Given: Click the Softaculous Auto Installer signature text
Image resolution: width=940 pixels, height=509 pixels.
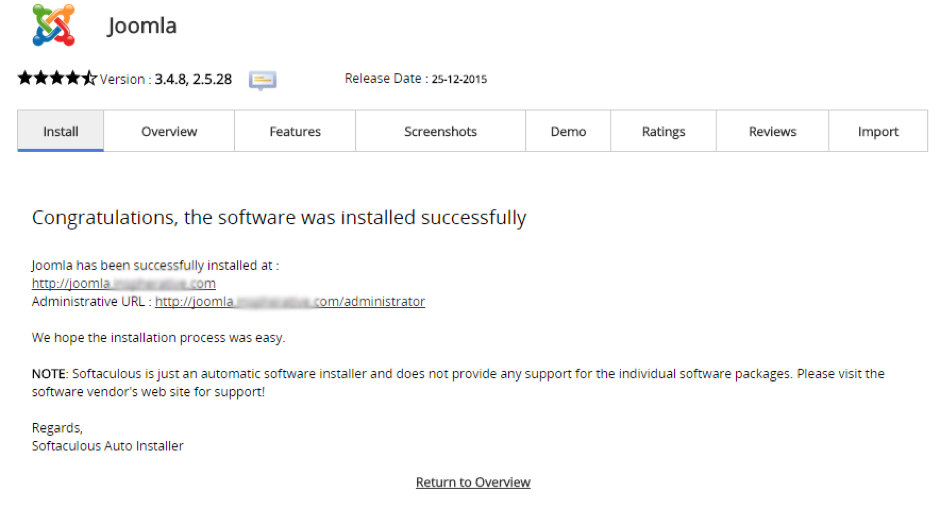Looking at the screenshot, I should pyautogui.click(x=107, y=446).
